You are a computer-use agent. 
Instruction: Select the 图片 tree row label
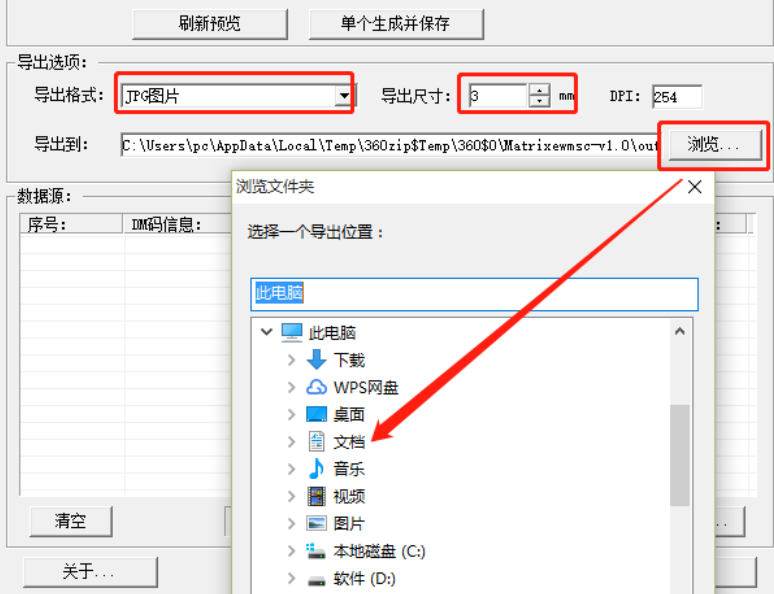click(x=349, y=523)
